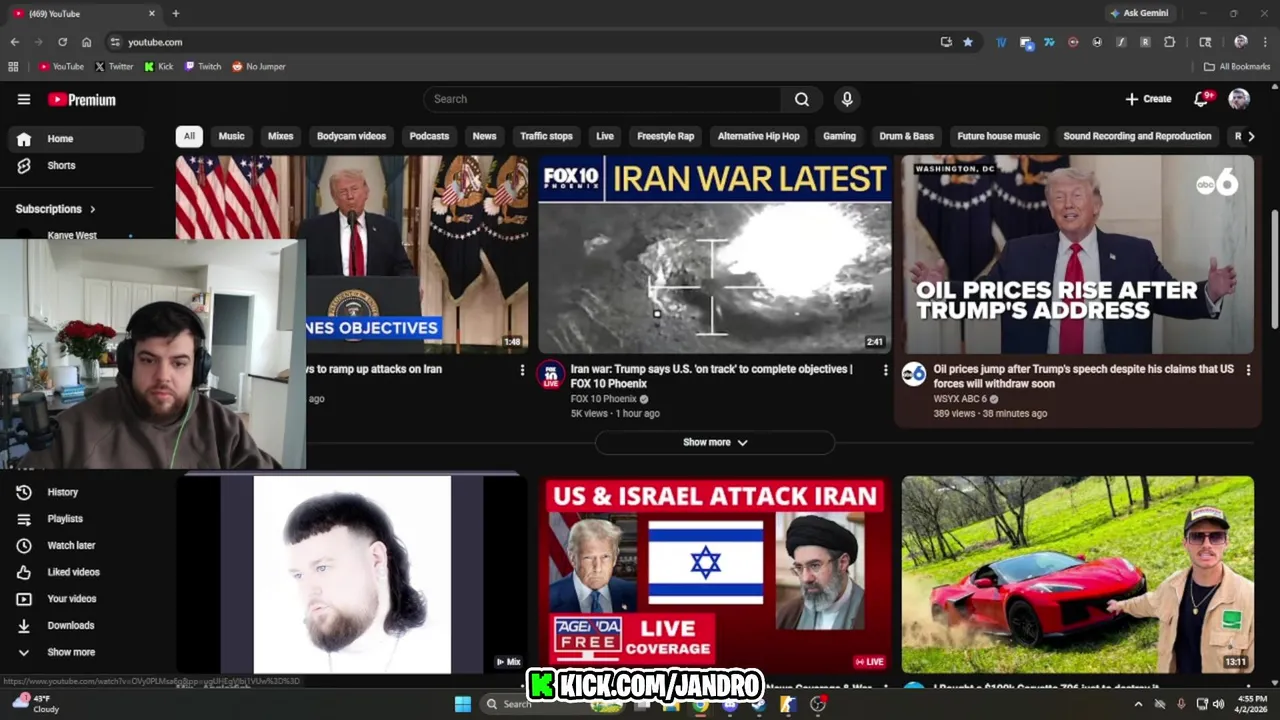Select the Traffic stops filter chip
This screenshot has height=720, width=1280.
click(x=546, y=136)
